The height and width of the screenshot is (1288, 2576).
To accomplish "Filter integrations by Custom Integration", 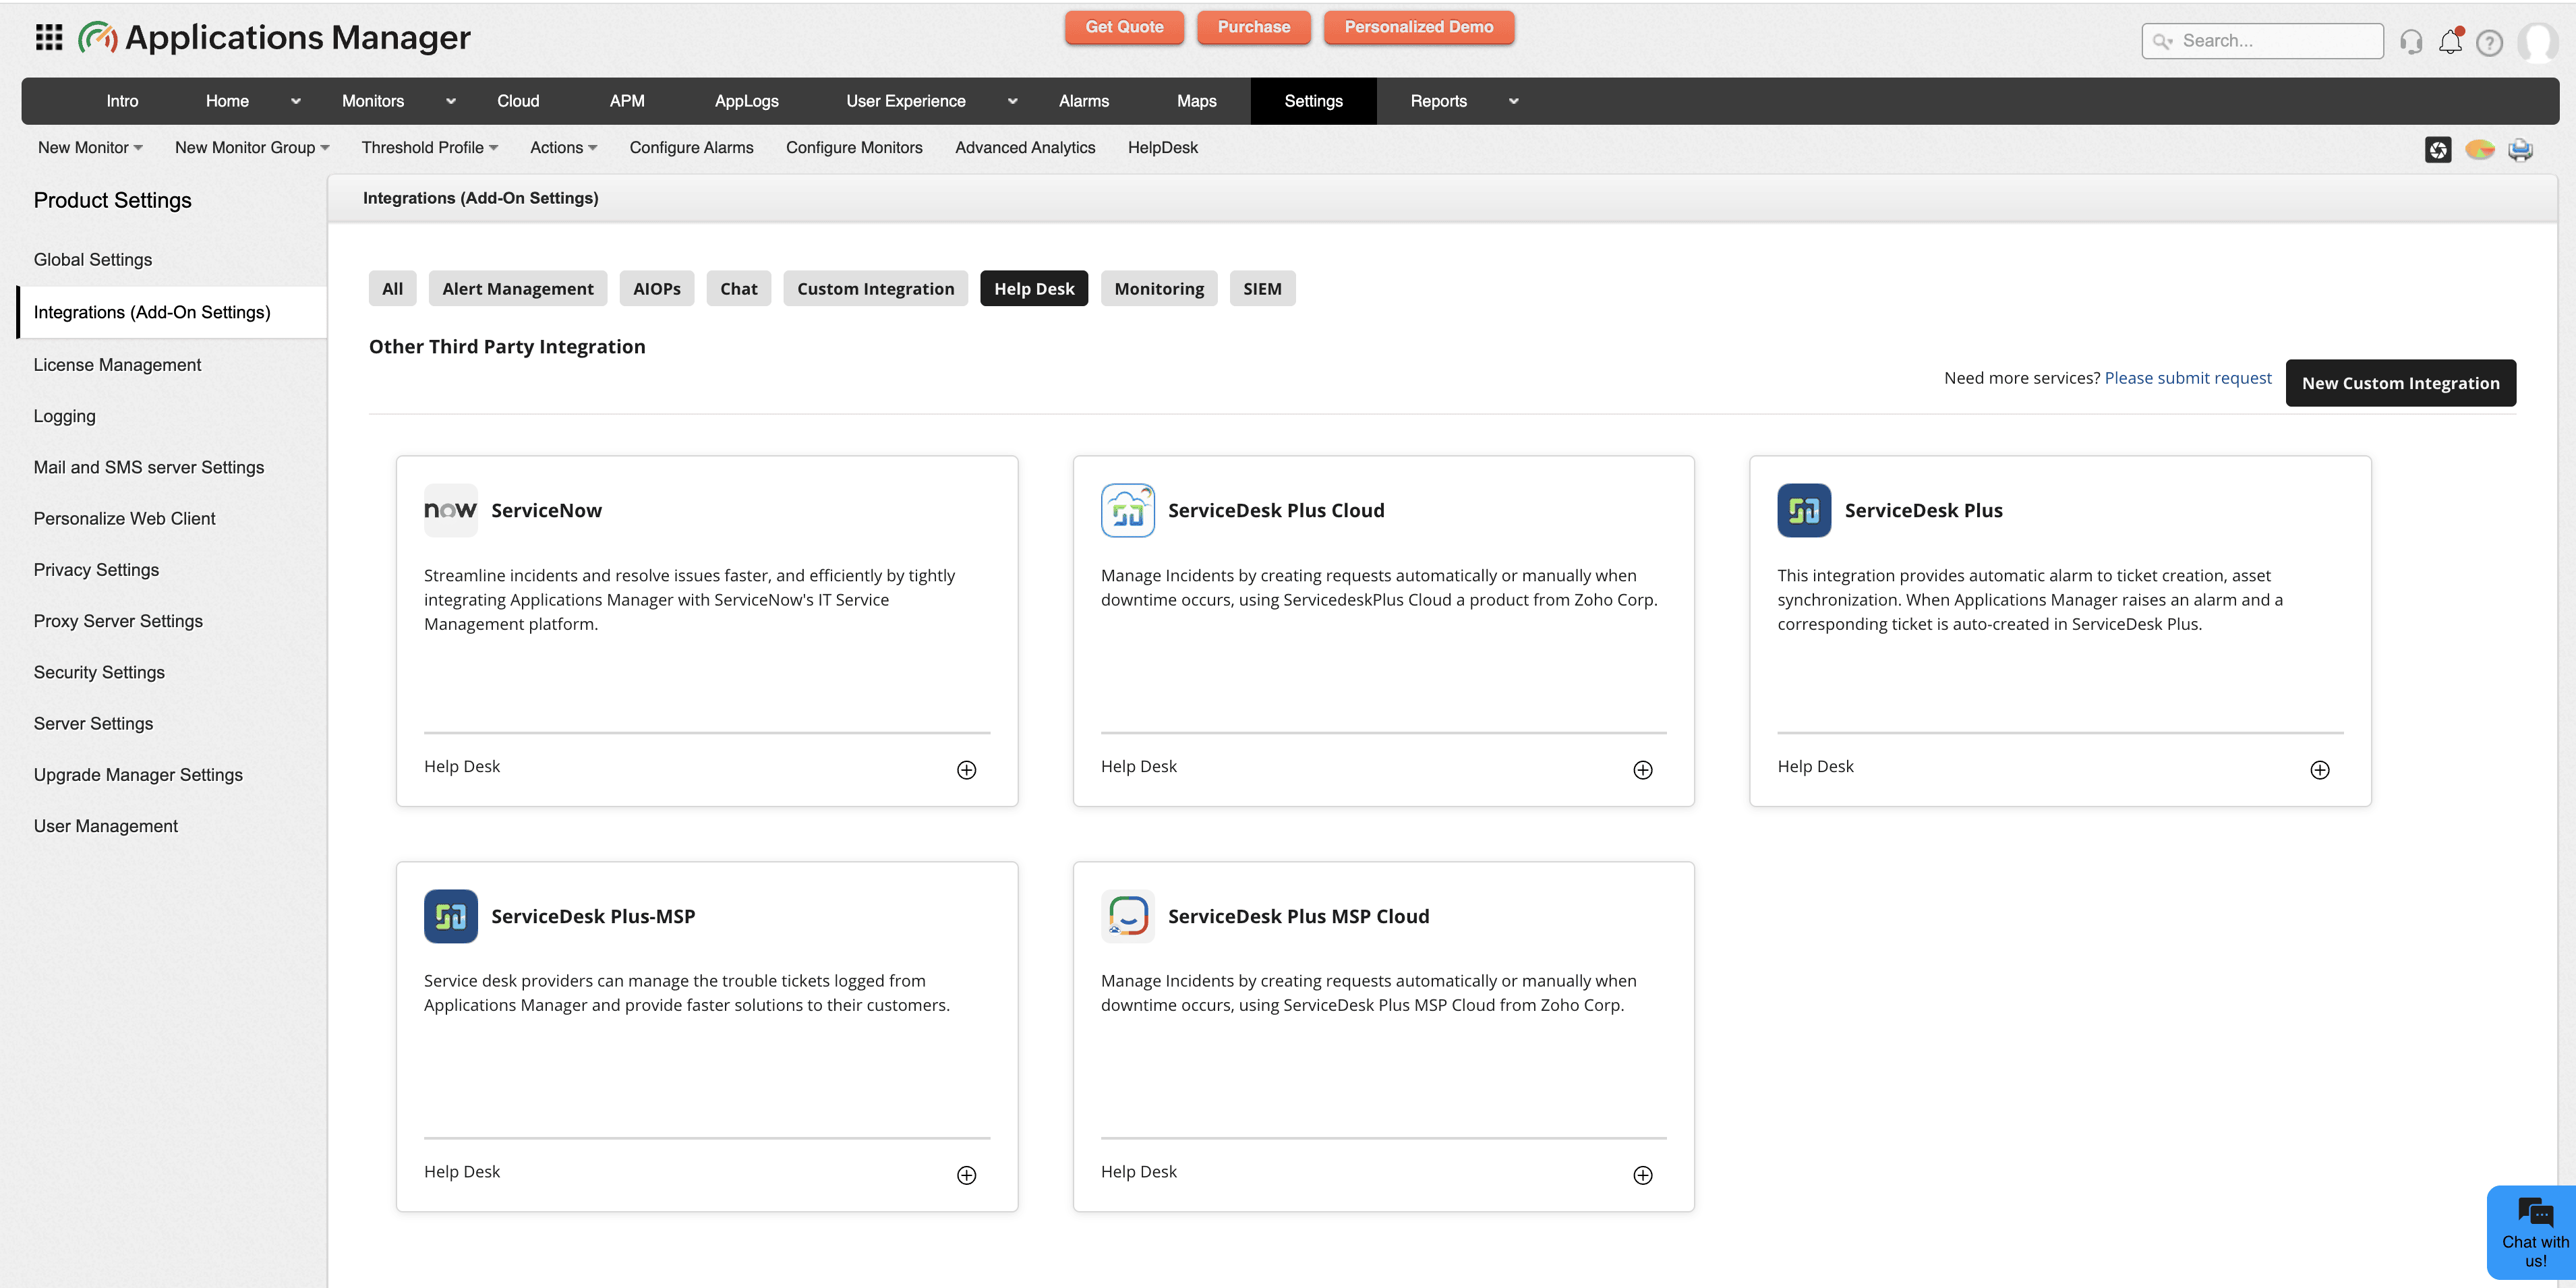I will pyautogui.click(x=876, y=289).
